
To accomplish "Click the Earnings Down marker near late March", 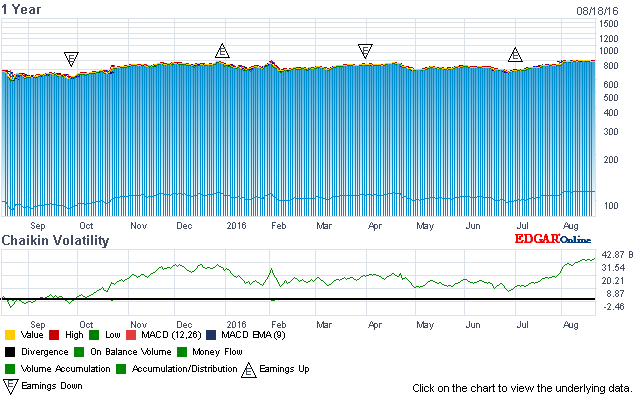I will pos(365,51).
